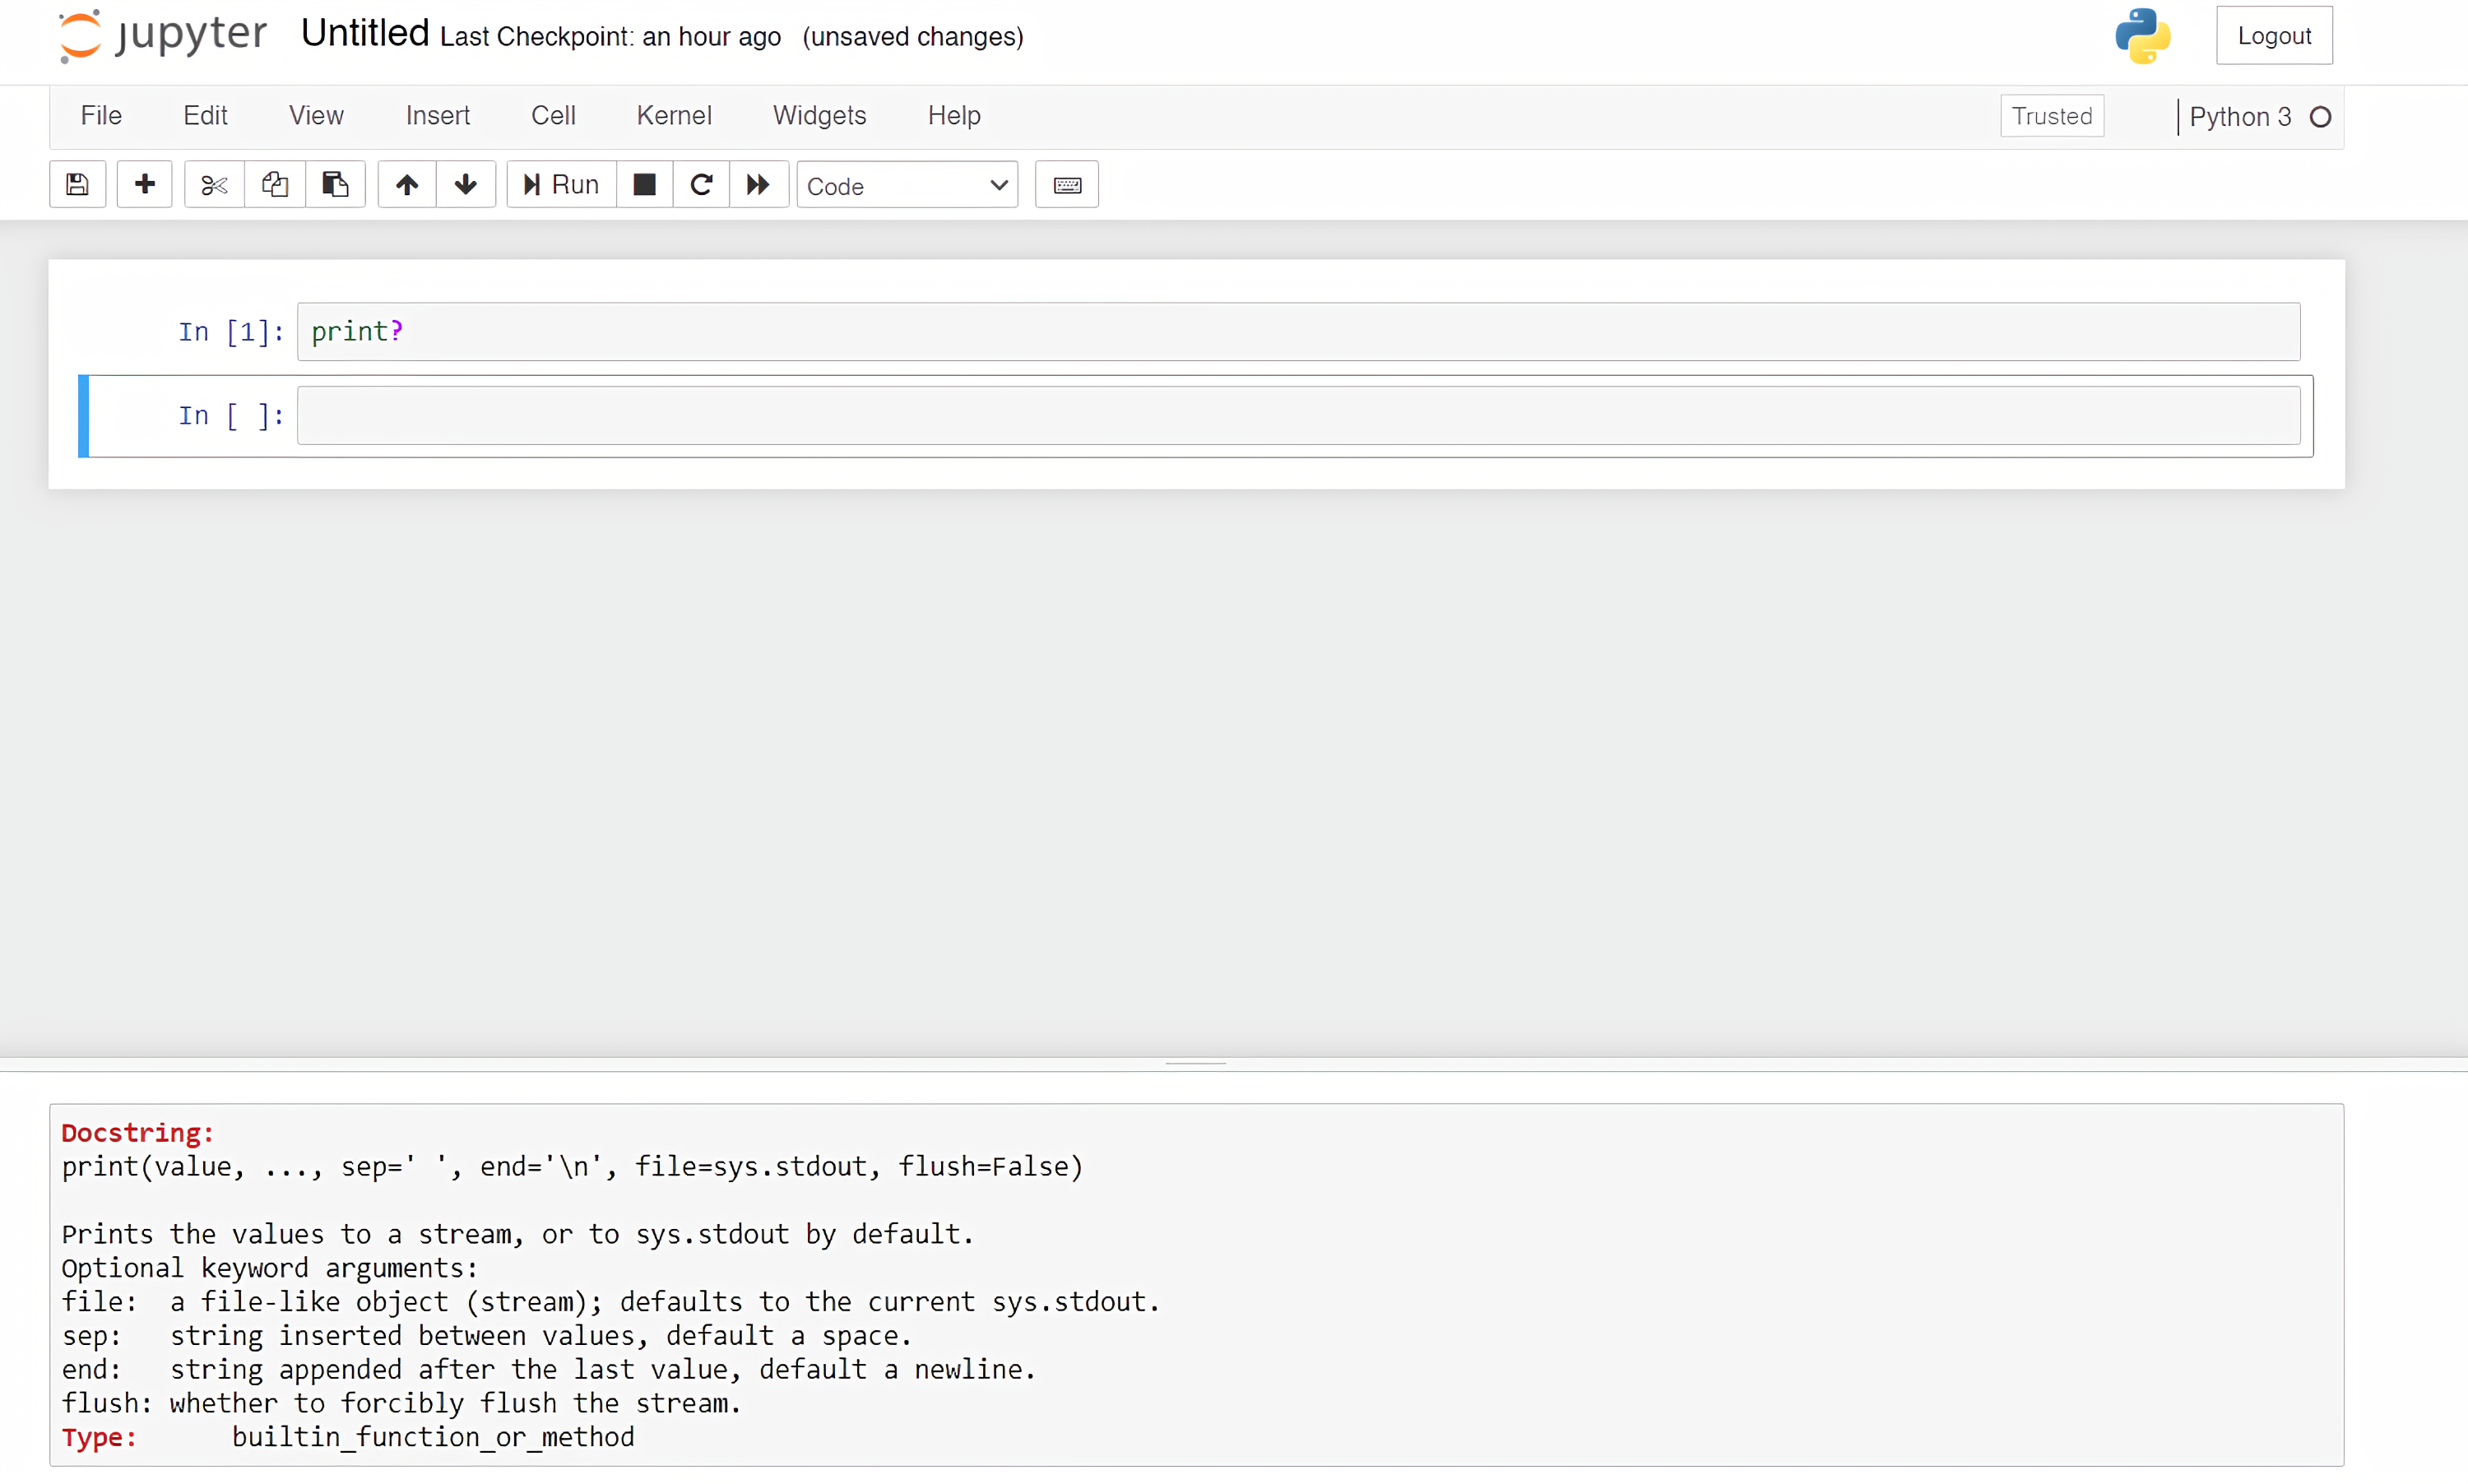Check kernel status via the indicator circle

click(2321, 116)
